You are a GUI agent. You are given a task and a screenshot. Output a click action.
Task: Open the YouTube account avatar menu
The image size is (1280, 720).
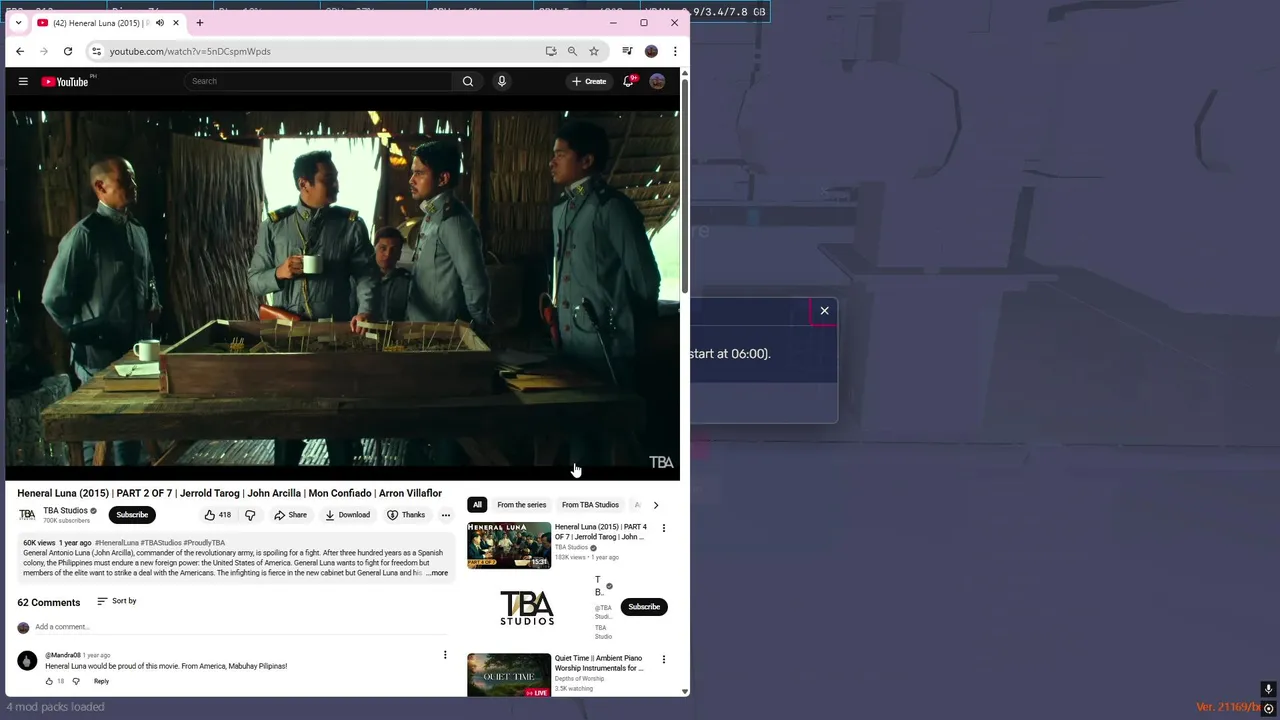pyautogui.click(x=657, y=81)
